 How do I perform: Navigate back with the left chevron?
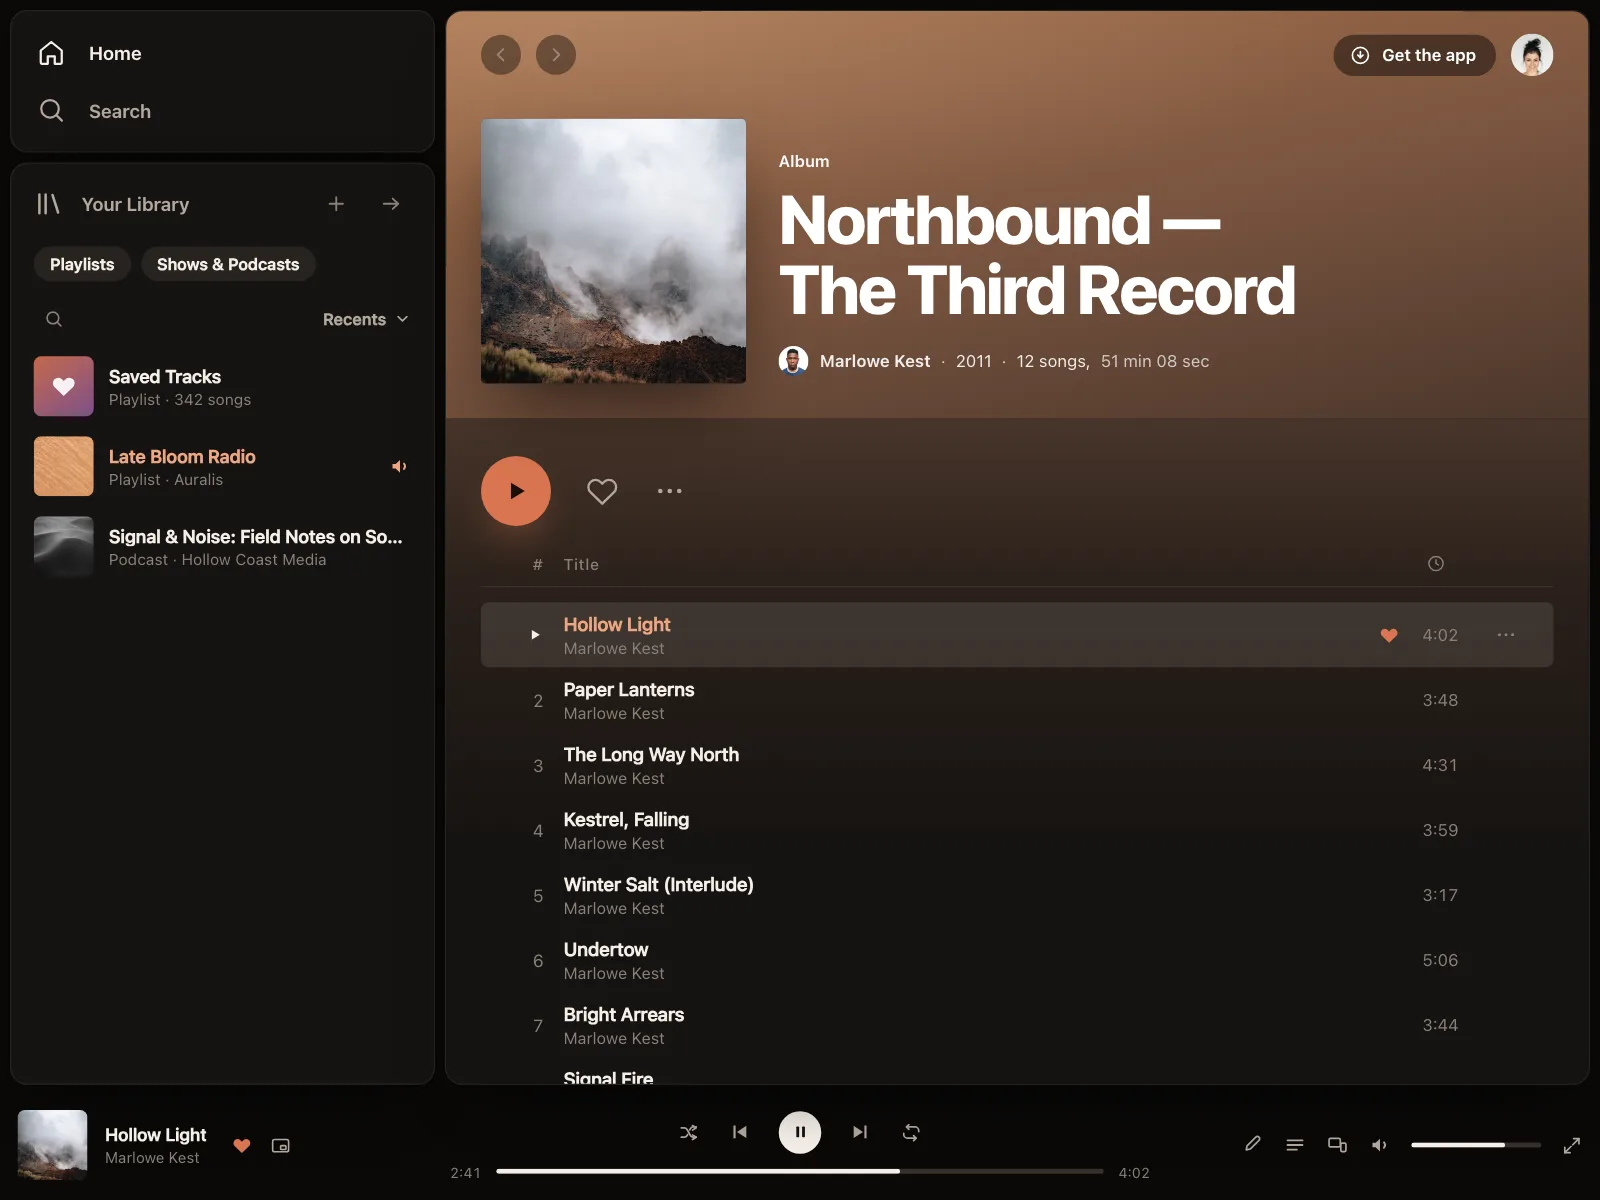(x=501, y=55)
